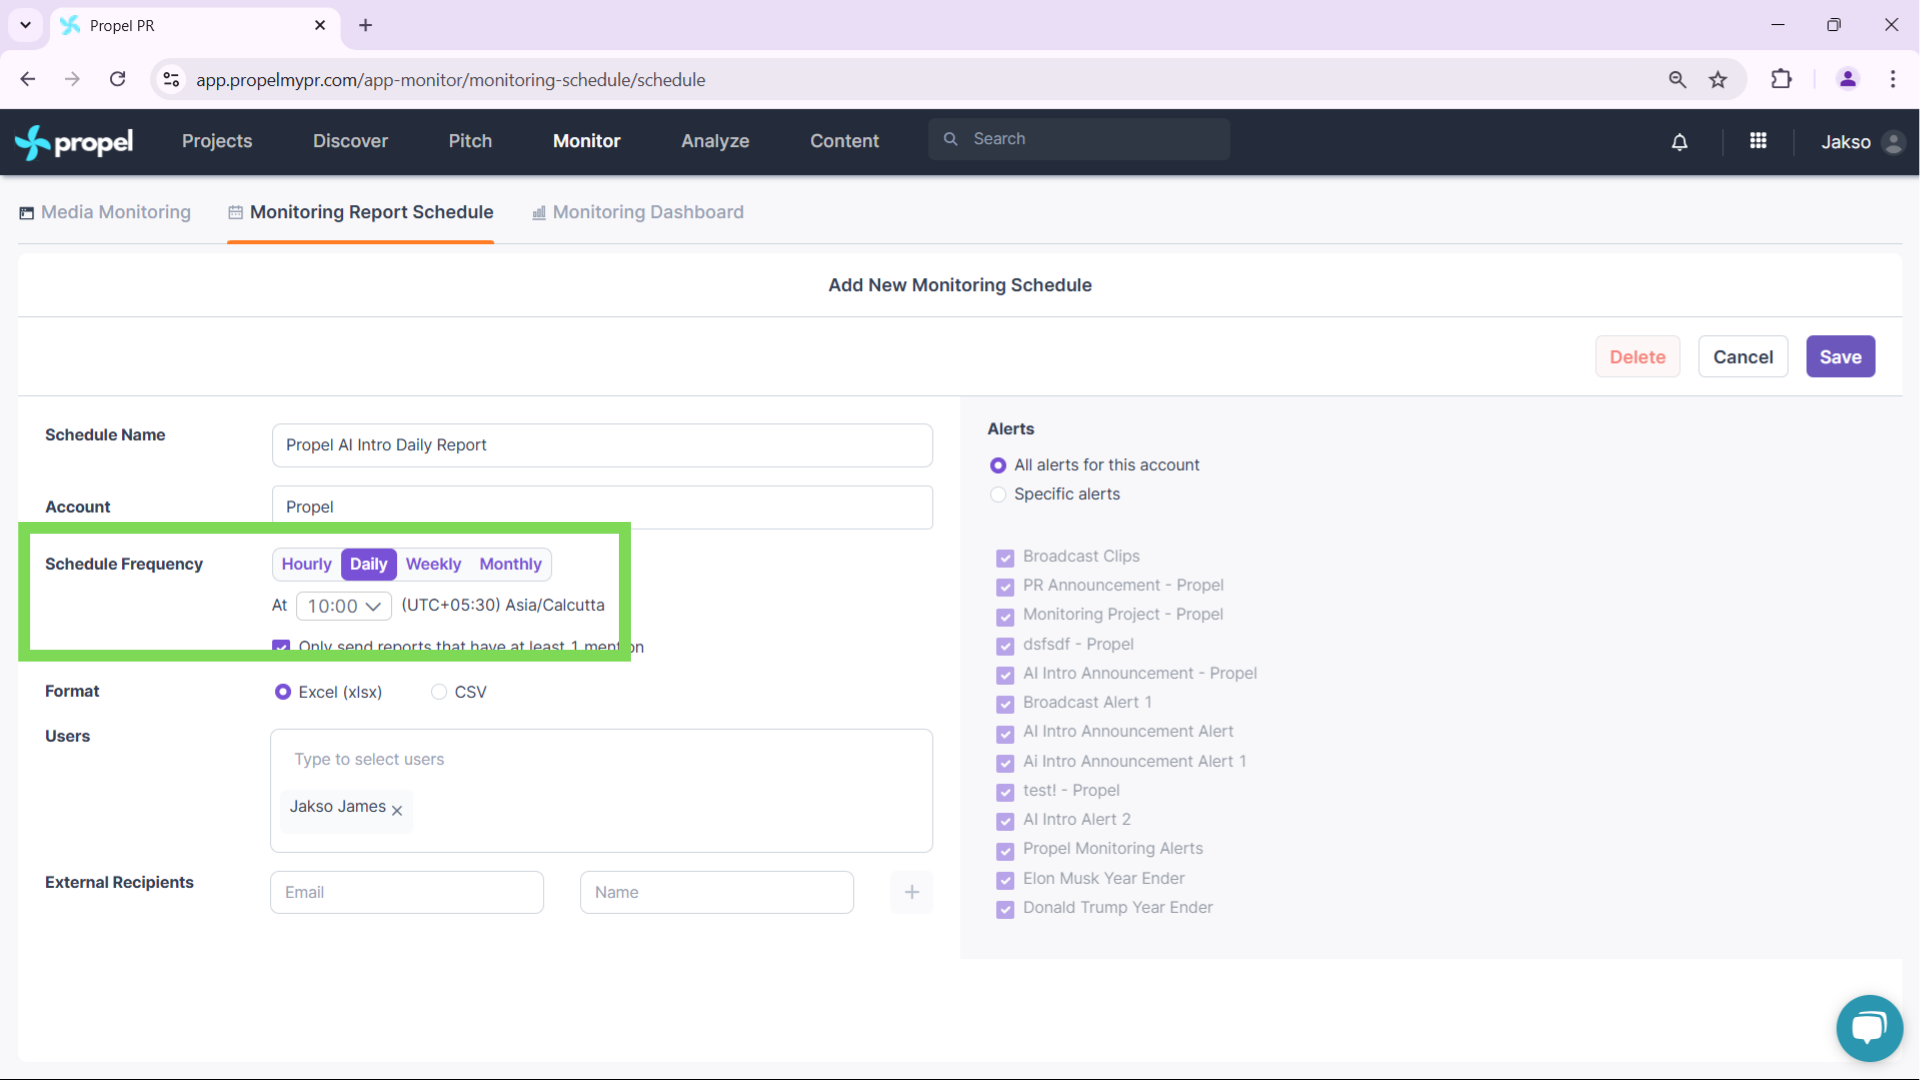
Task: Toggle only send reports with mentions checkbox
Action: coord(281,647)
